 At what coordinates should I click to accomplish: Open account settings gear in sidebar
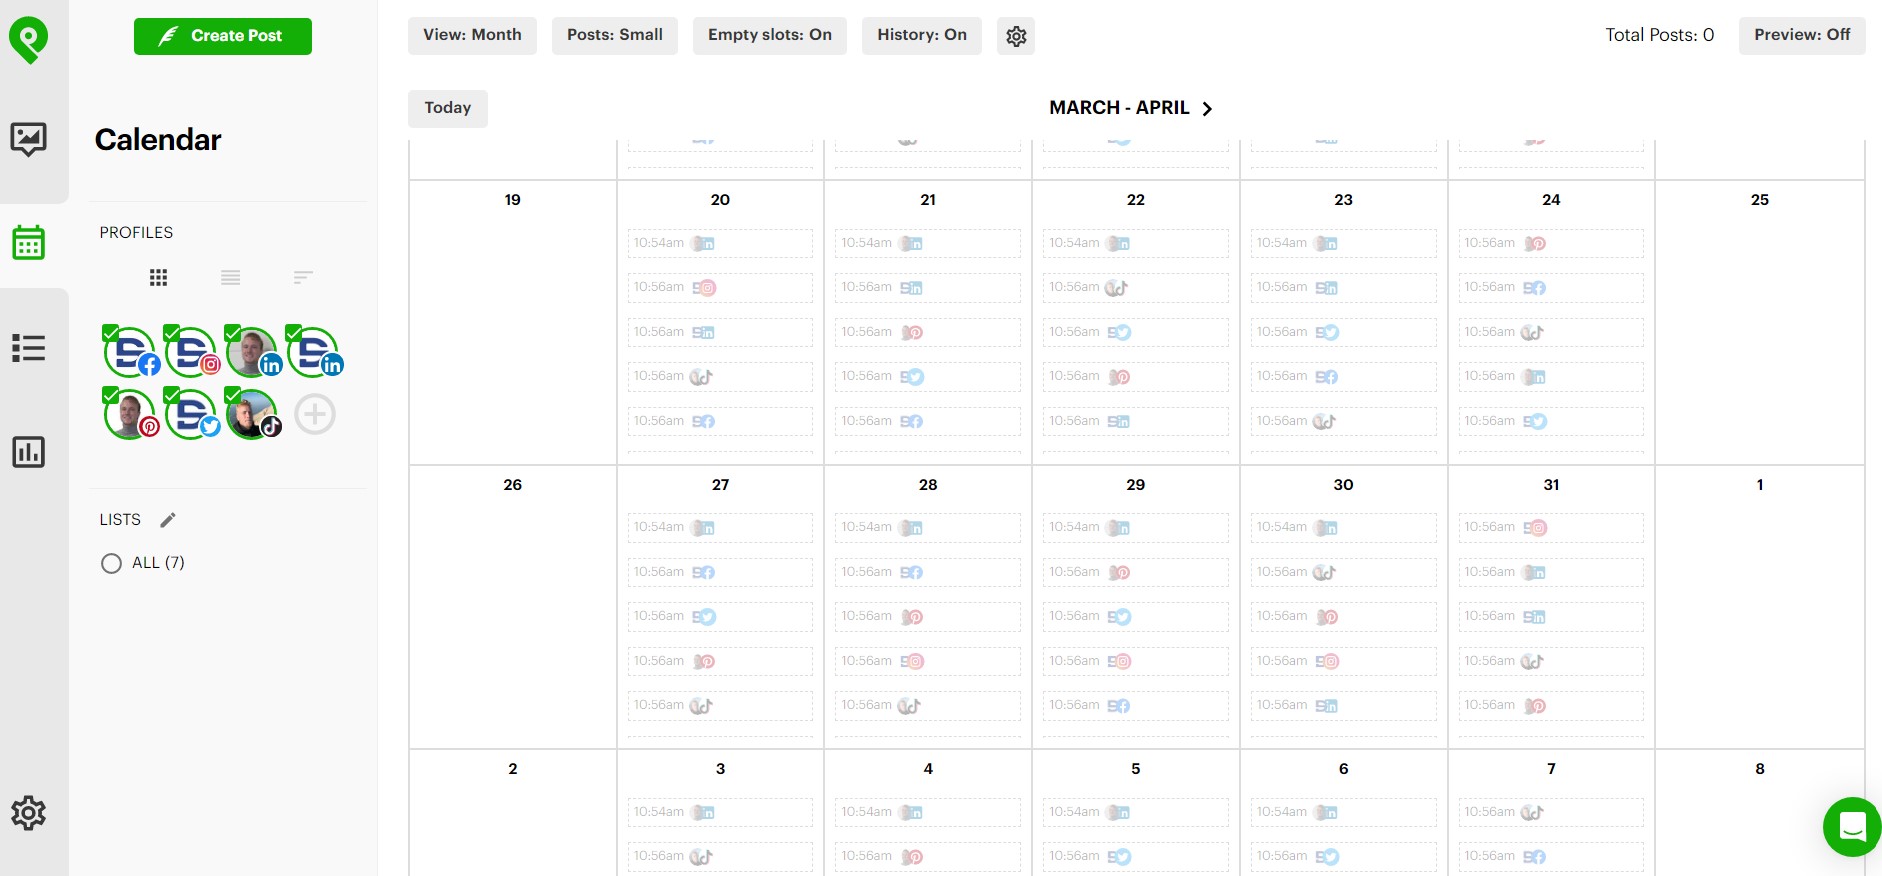coord(28,813)
